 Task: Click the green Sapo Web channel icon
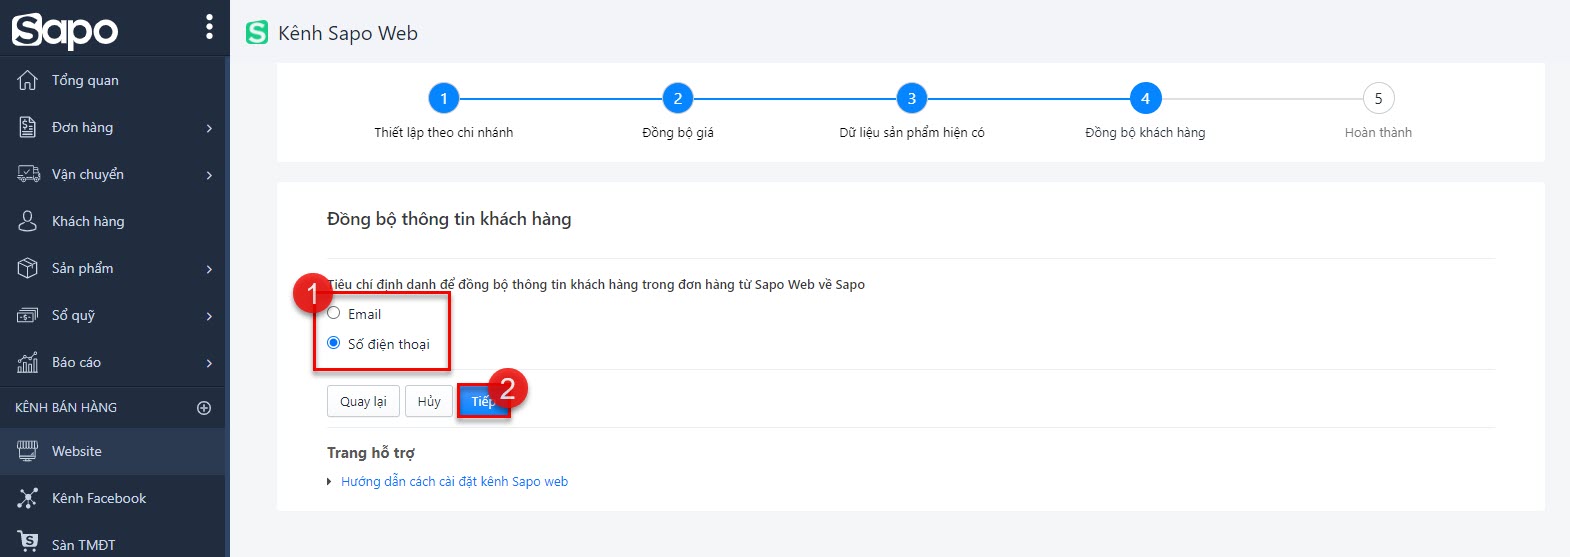click(x=257, y=33)
